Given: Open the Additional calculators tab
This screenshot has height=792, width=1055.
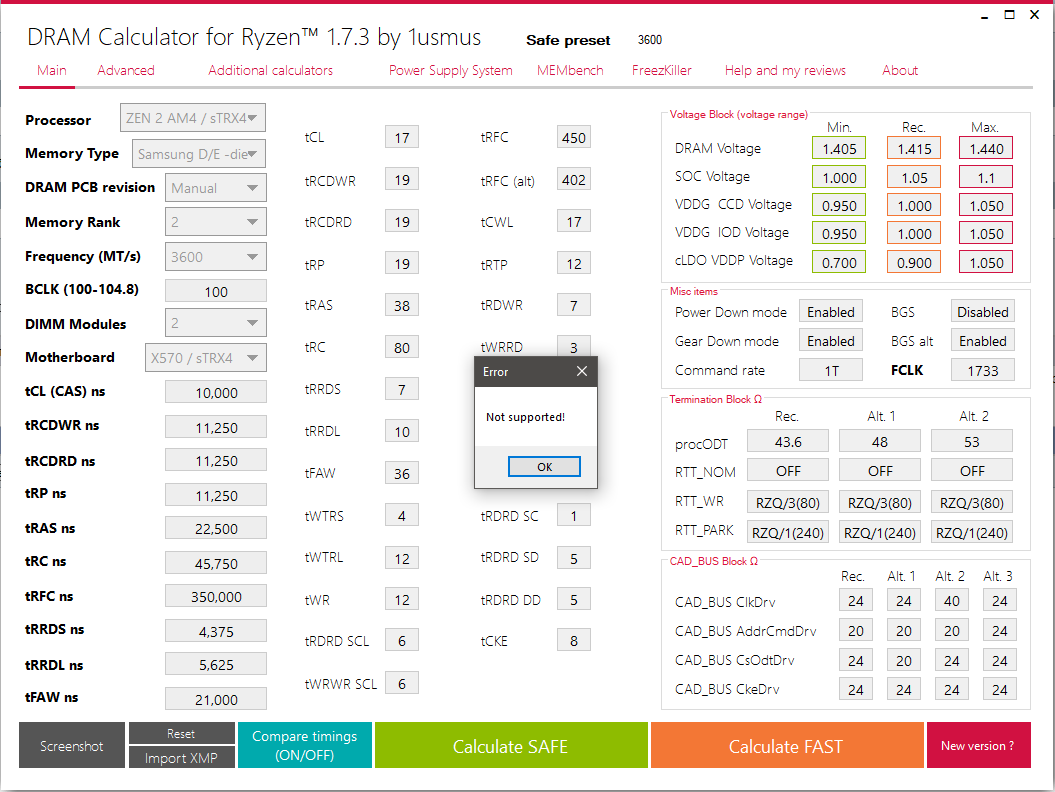Looking at the screenshot, I should pos(270,71).
